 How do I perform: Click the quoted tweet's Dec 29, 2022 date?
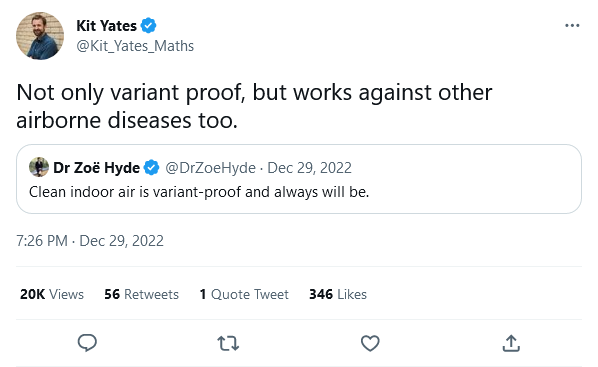pos(309,168)
